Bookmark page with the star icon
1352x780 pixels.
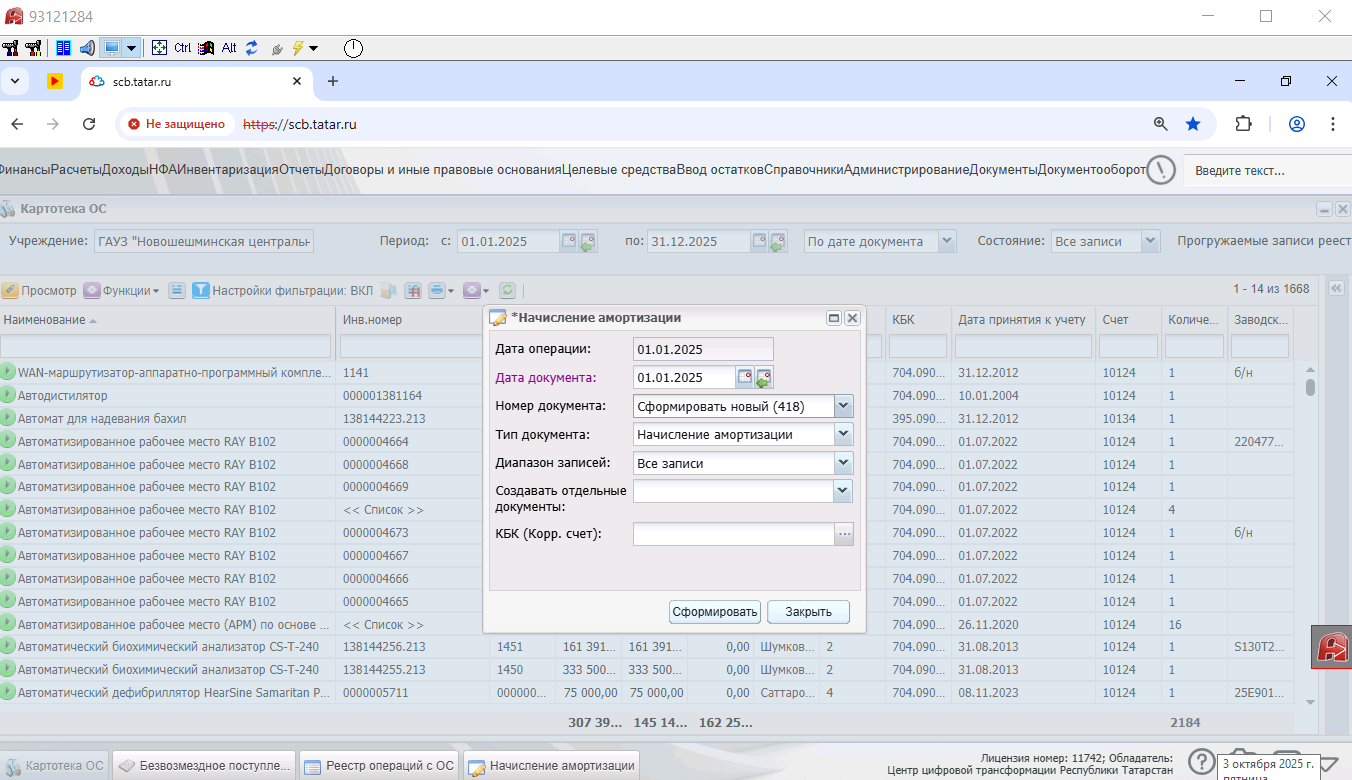click(x=1193, y=124)
